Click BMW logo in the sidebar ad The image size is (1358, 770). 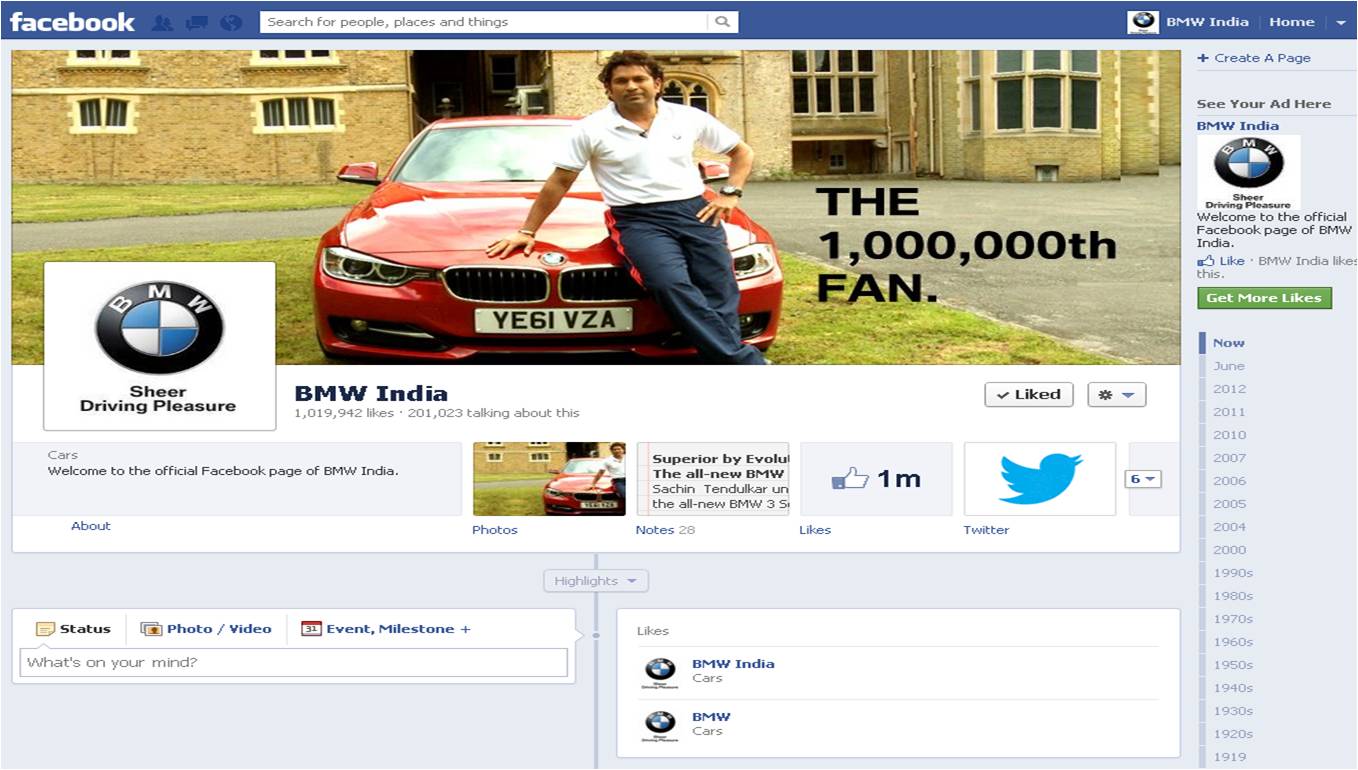[x=1248, y=172]
